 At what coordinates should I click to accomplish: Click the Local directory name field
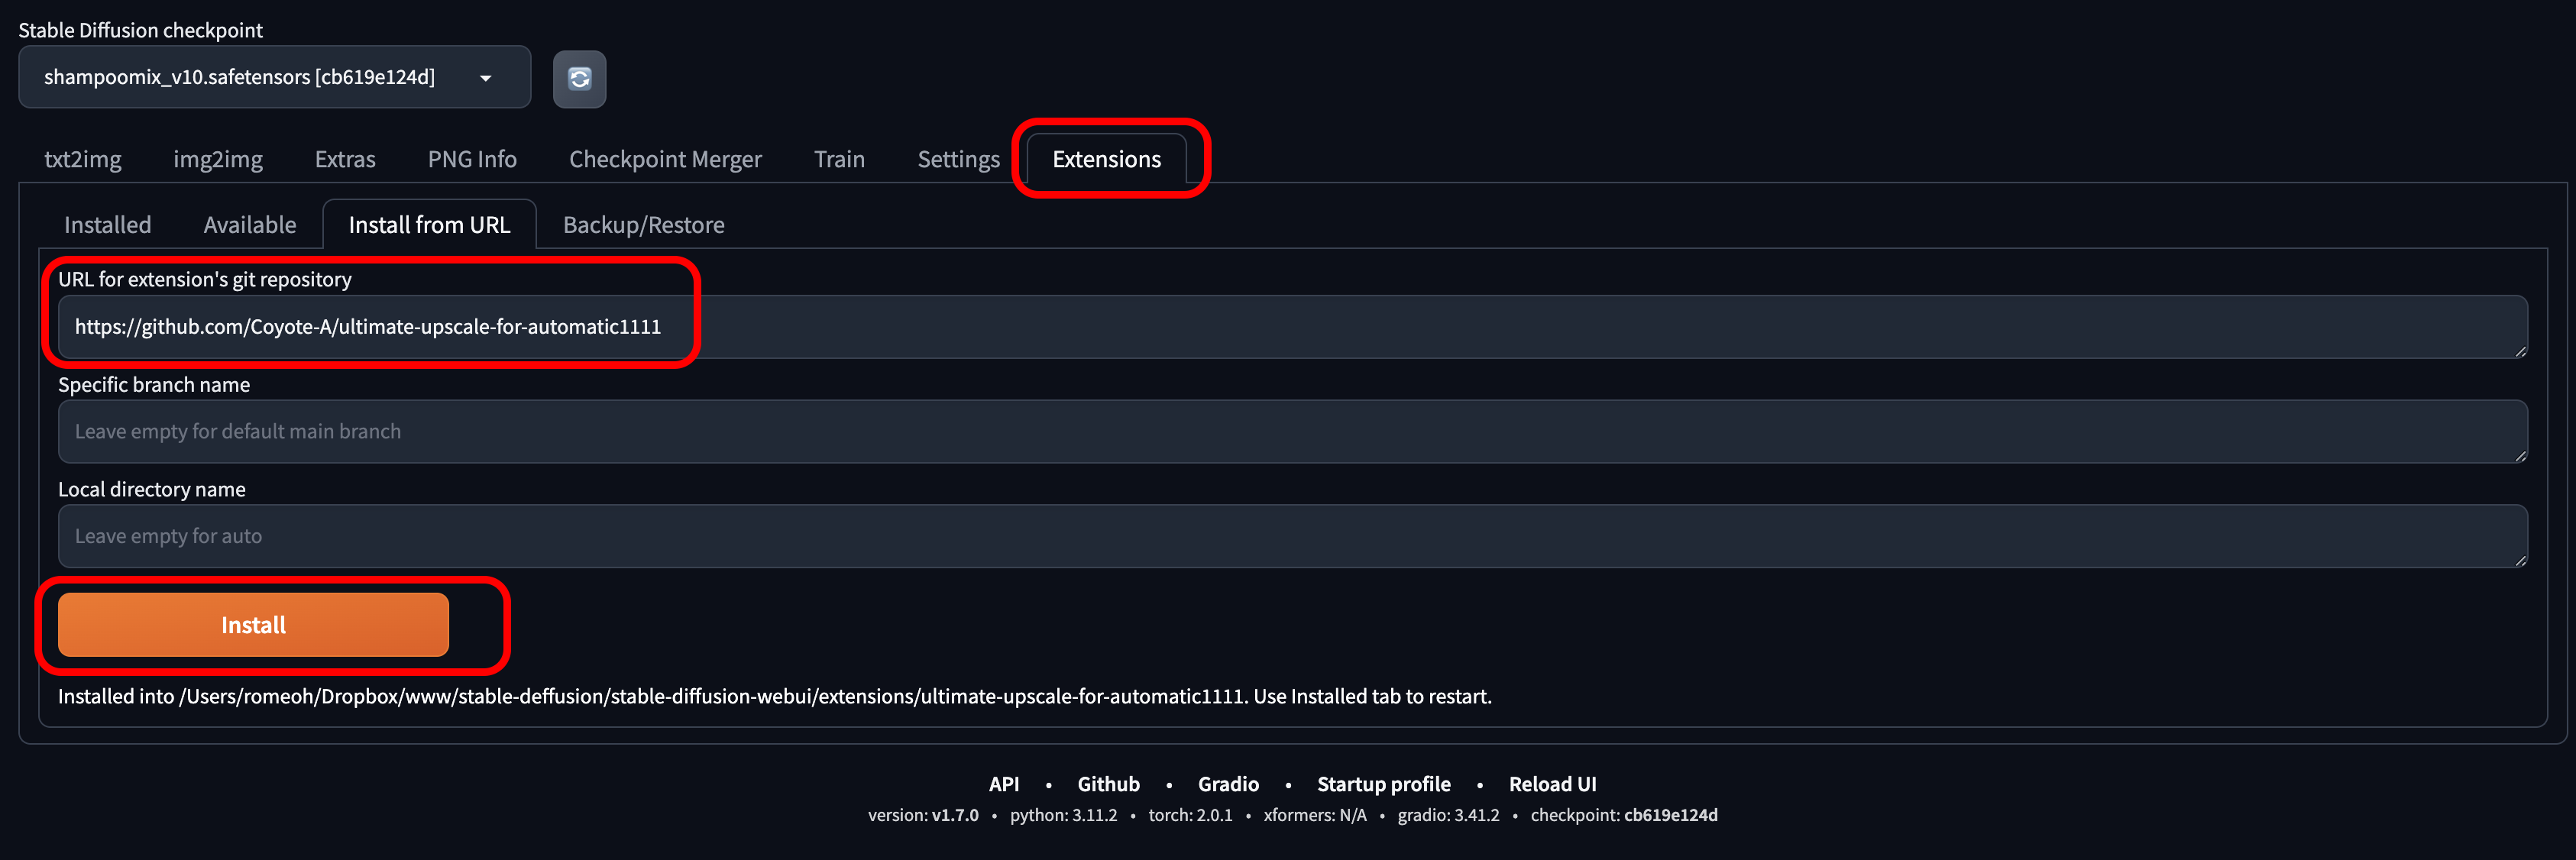[x=1290, y=536]
